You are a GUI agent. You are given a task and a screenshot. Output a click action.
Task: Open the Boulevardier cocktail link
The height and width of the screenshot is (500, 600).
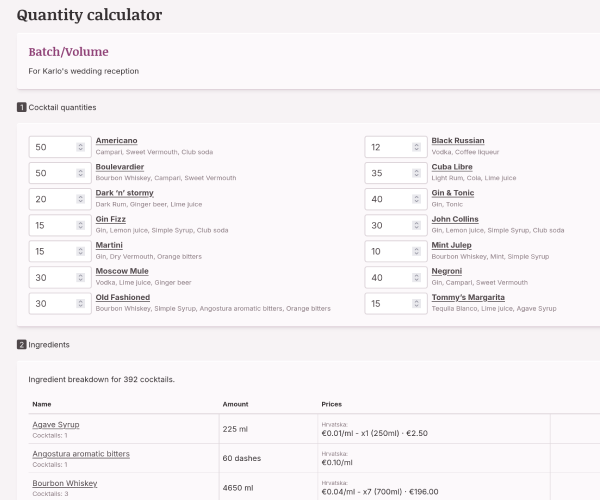[119, 167]
